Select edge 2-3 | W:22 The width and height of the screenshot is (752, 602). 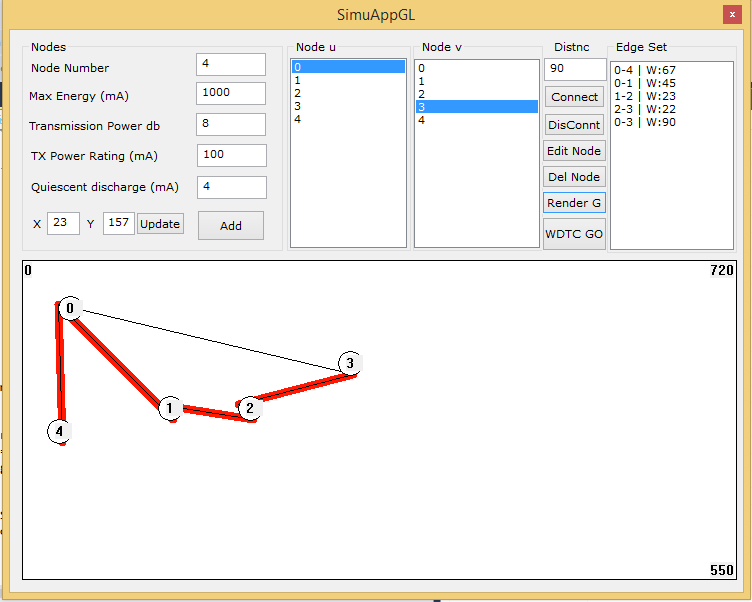[645, 109]
